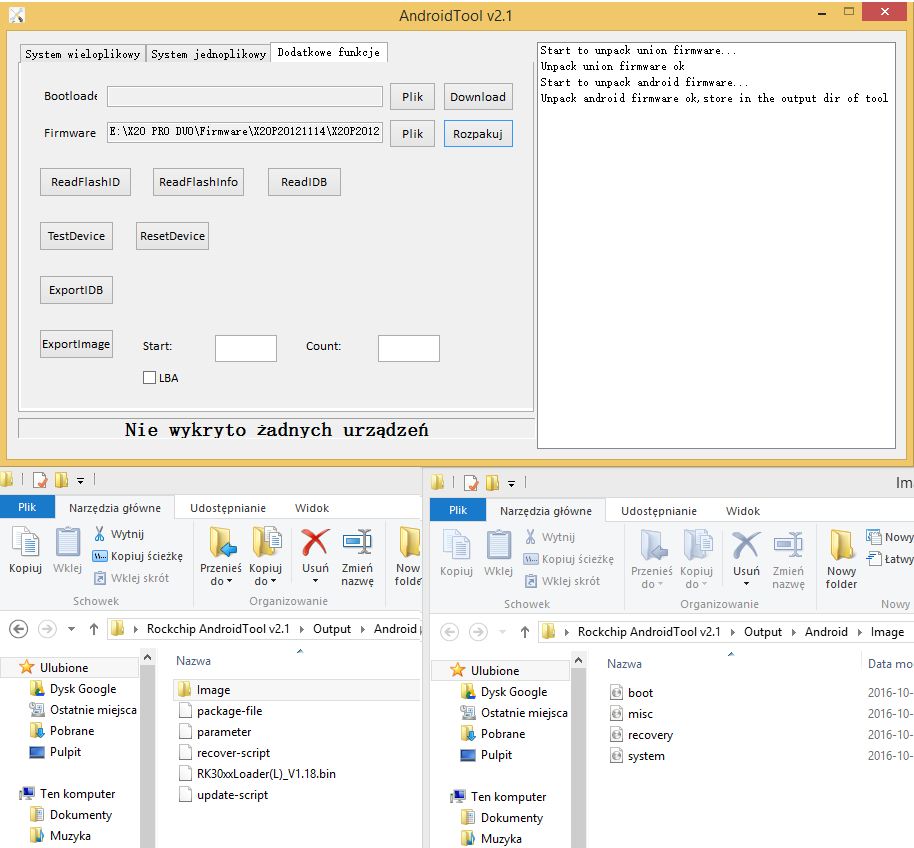This screenshot has height=848, width=914.
Task: Open Widok tab in right Explorer
Action: click(743, 511)
